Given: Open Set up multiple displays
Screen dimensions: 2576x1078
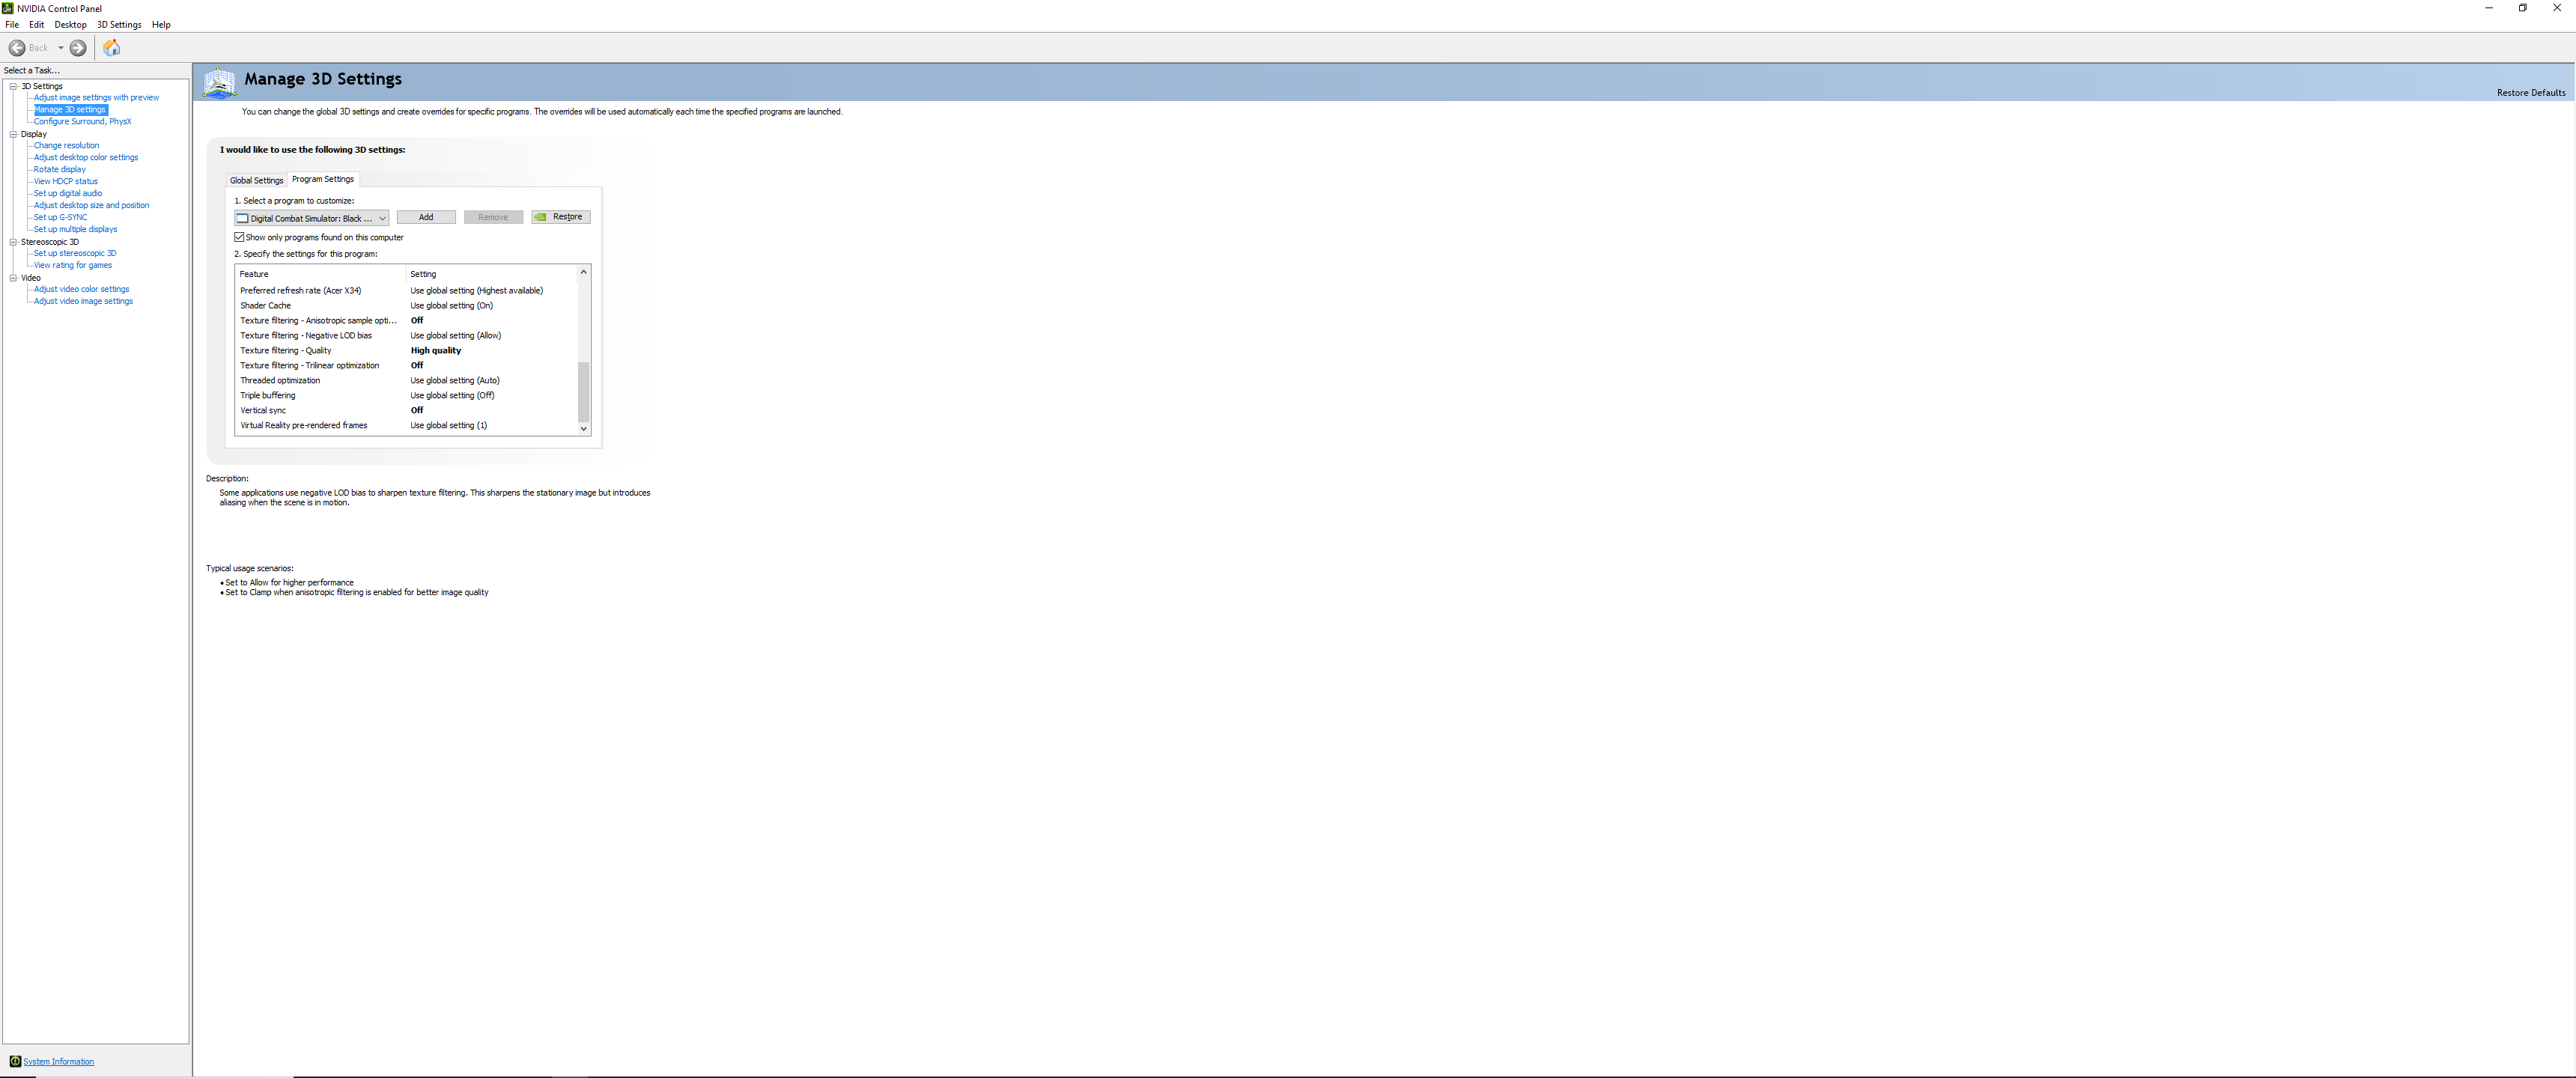Looking at the screenshot, I should point(75,230).
